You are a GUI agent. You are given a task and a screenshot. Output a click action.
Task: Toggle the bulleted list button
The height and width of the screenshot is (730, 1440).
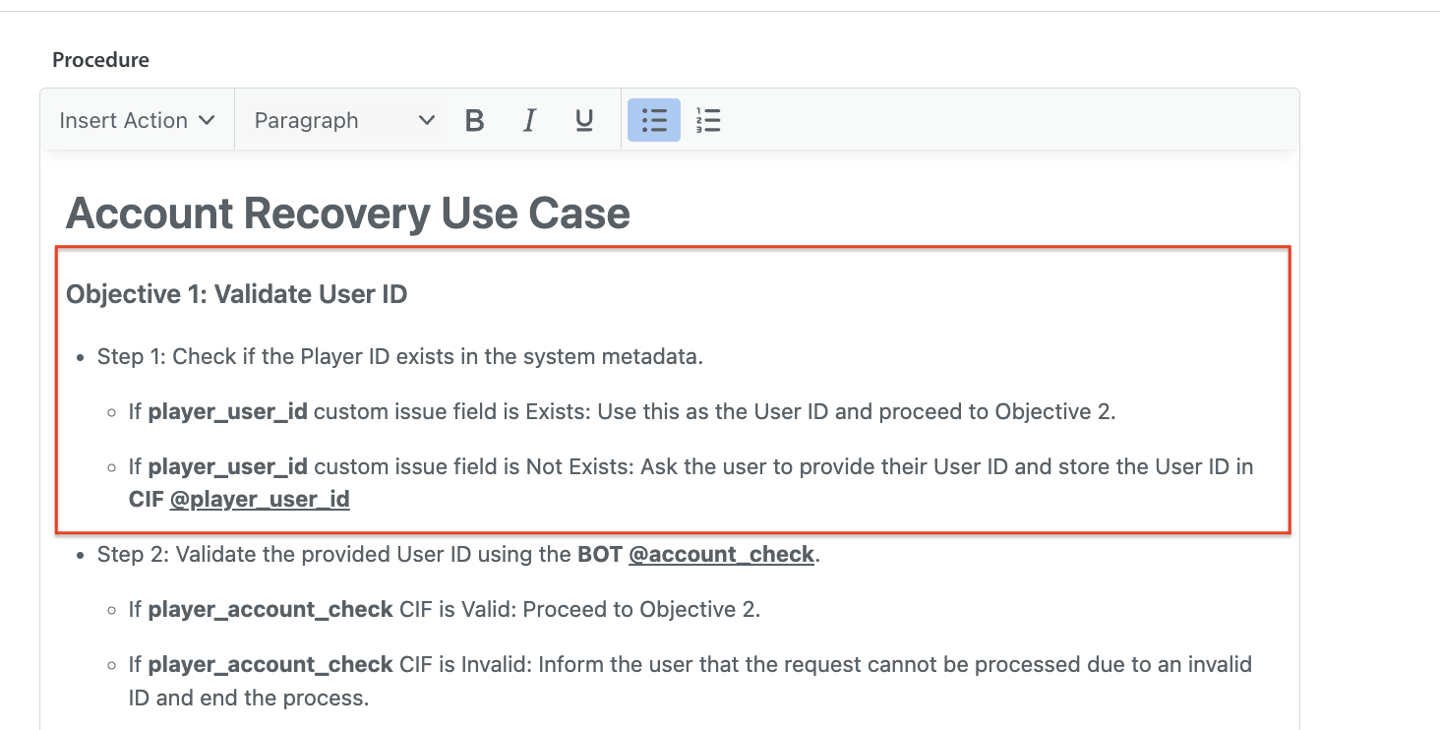pos(654,121)
